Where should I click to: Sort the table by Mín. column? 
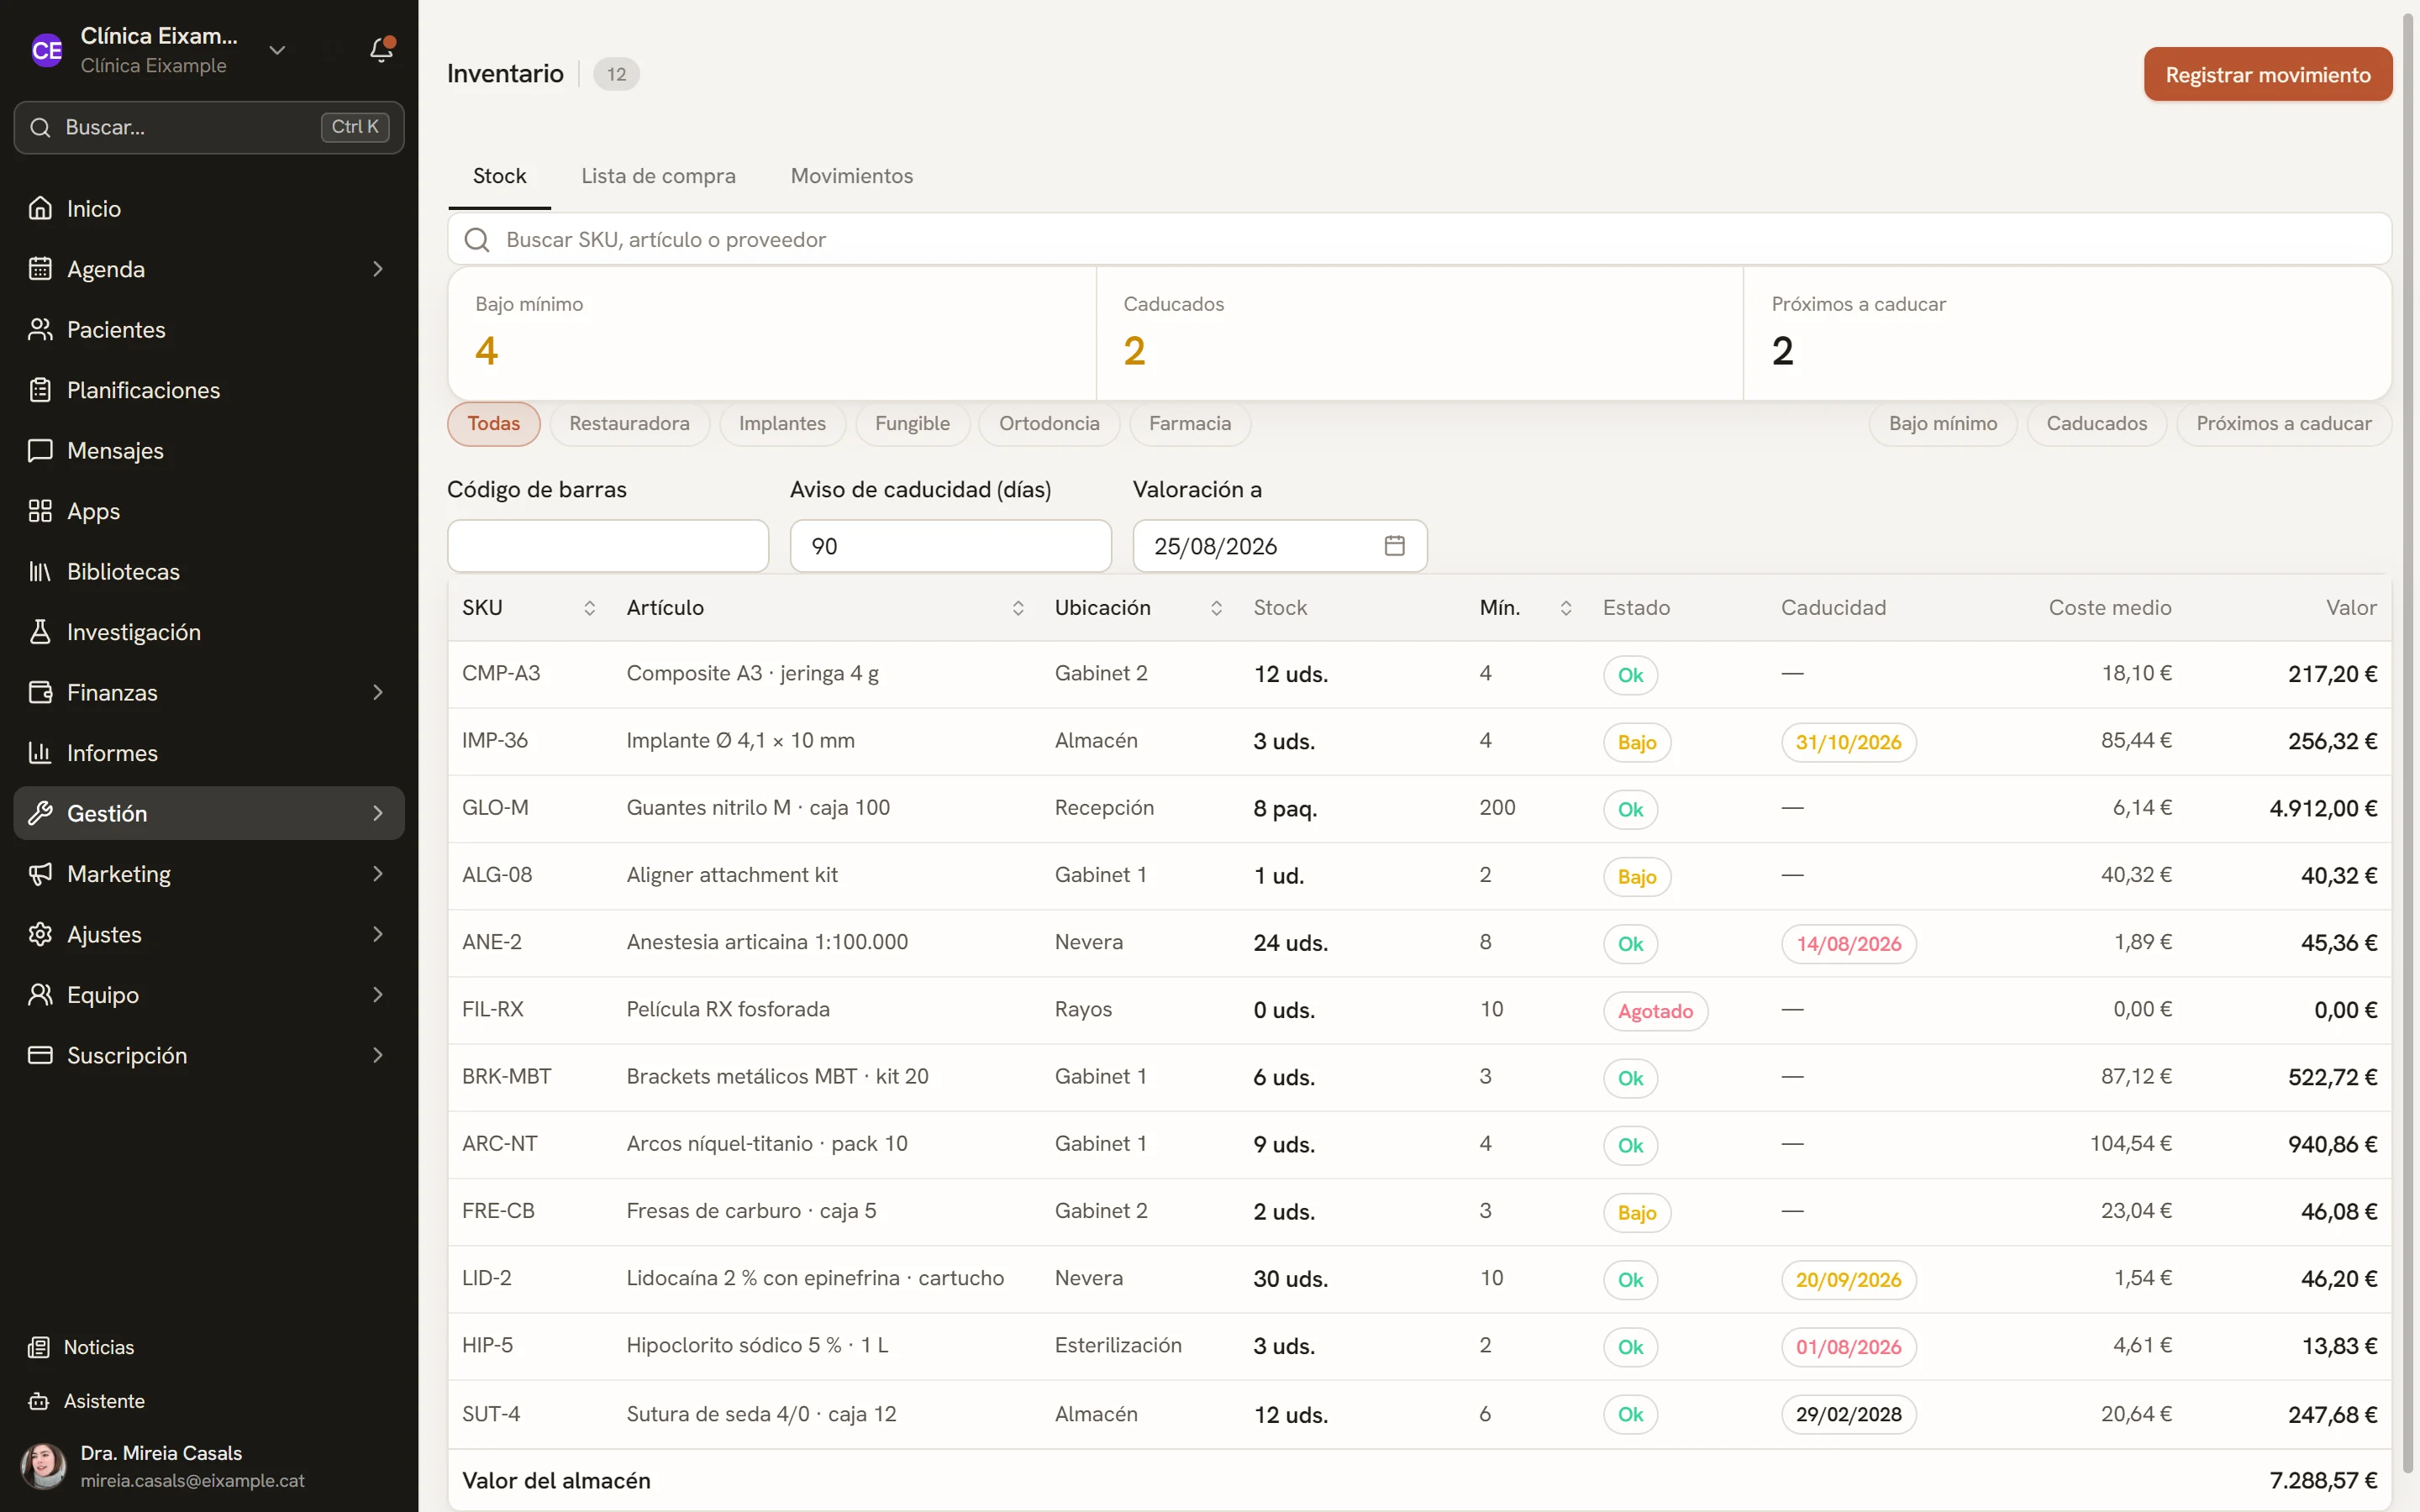[1566, 608]
